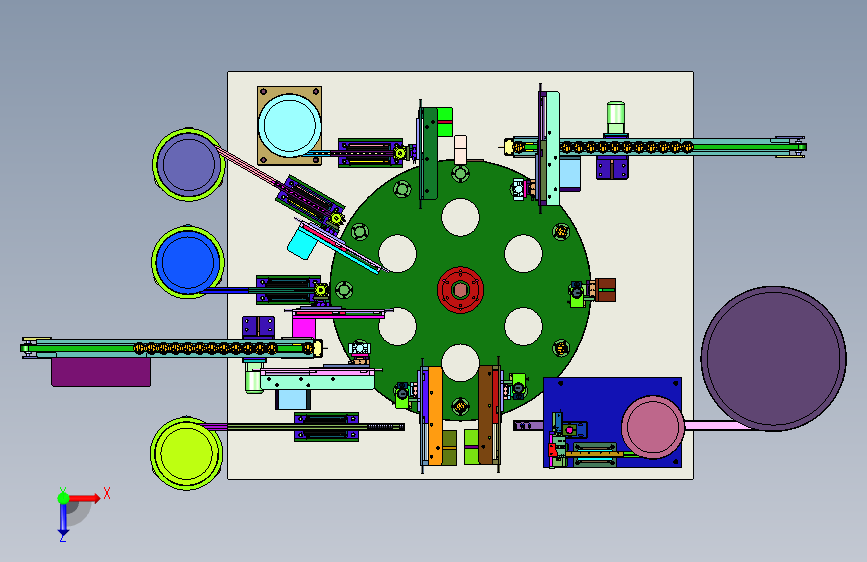Select the green origin sphere of triad
Screen dimensions: 867x562
point(64,498)
